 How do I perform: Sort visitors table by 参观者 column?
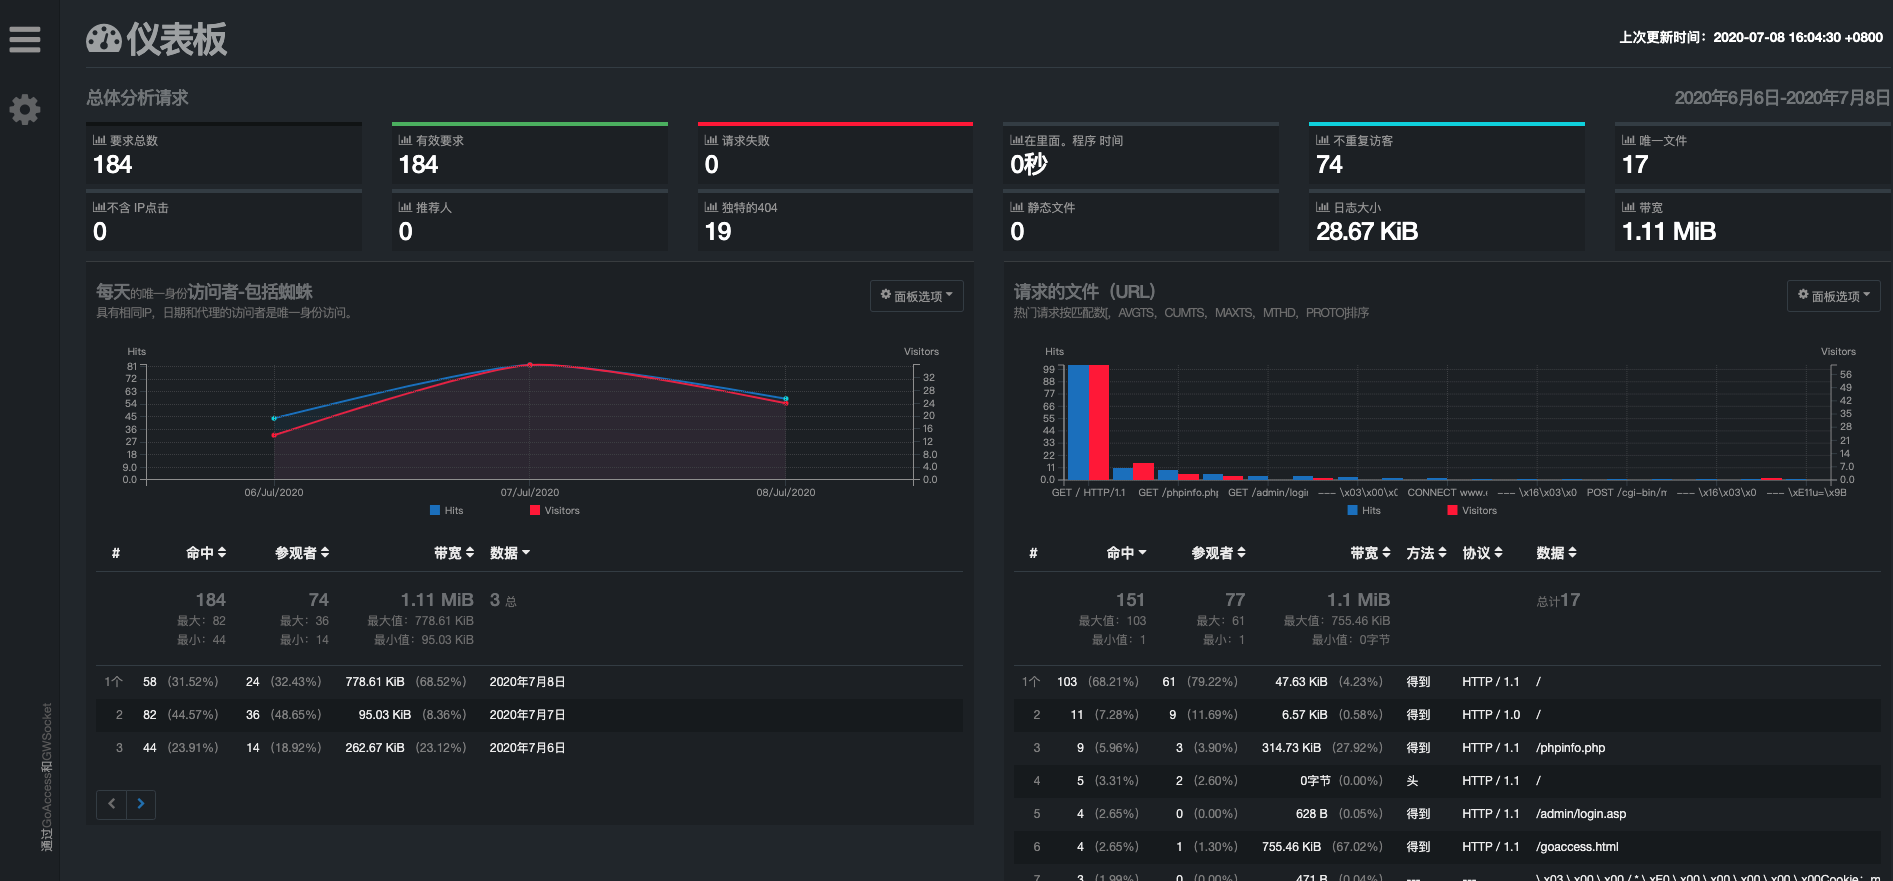(302, 553)
